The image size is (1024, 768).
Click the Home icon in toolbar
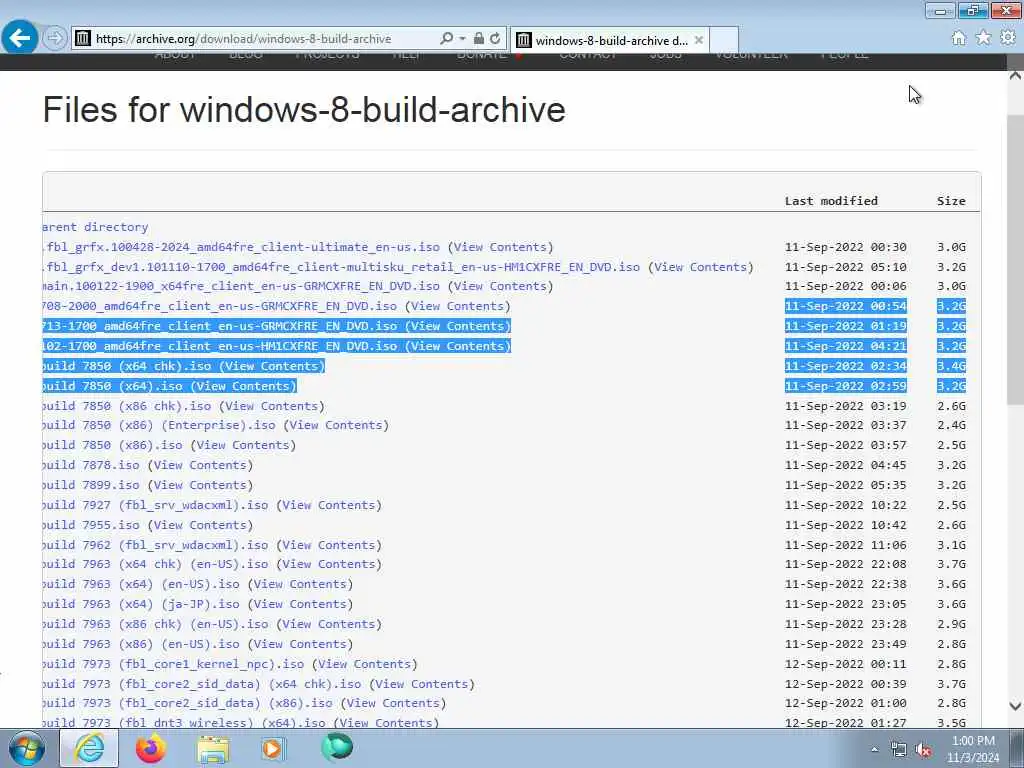click(958, 38)
